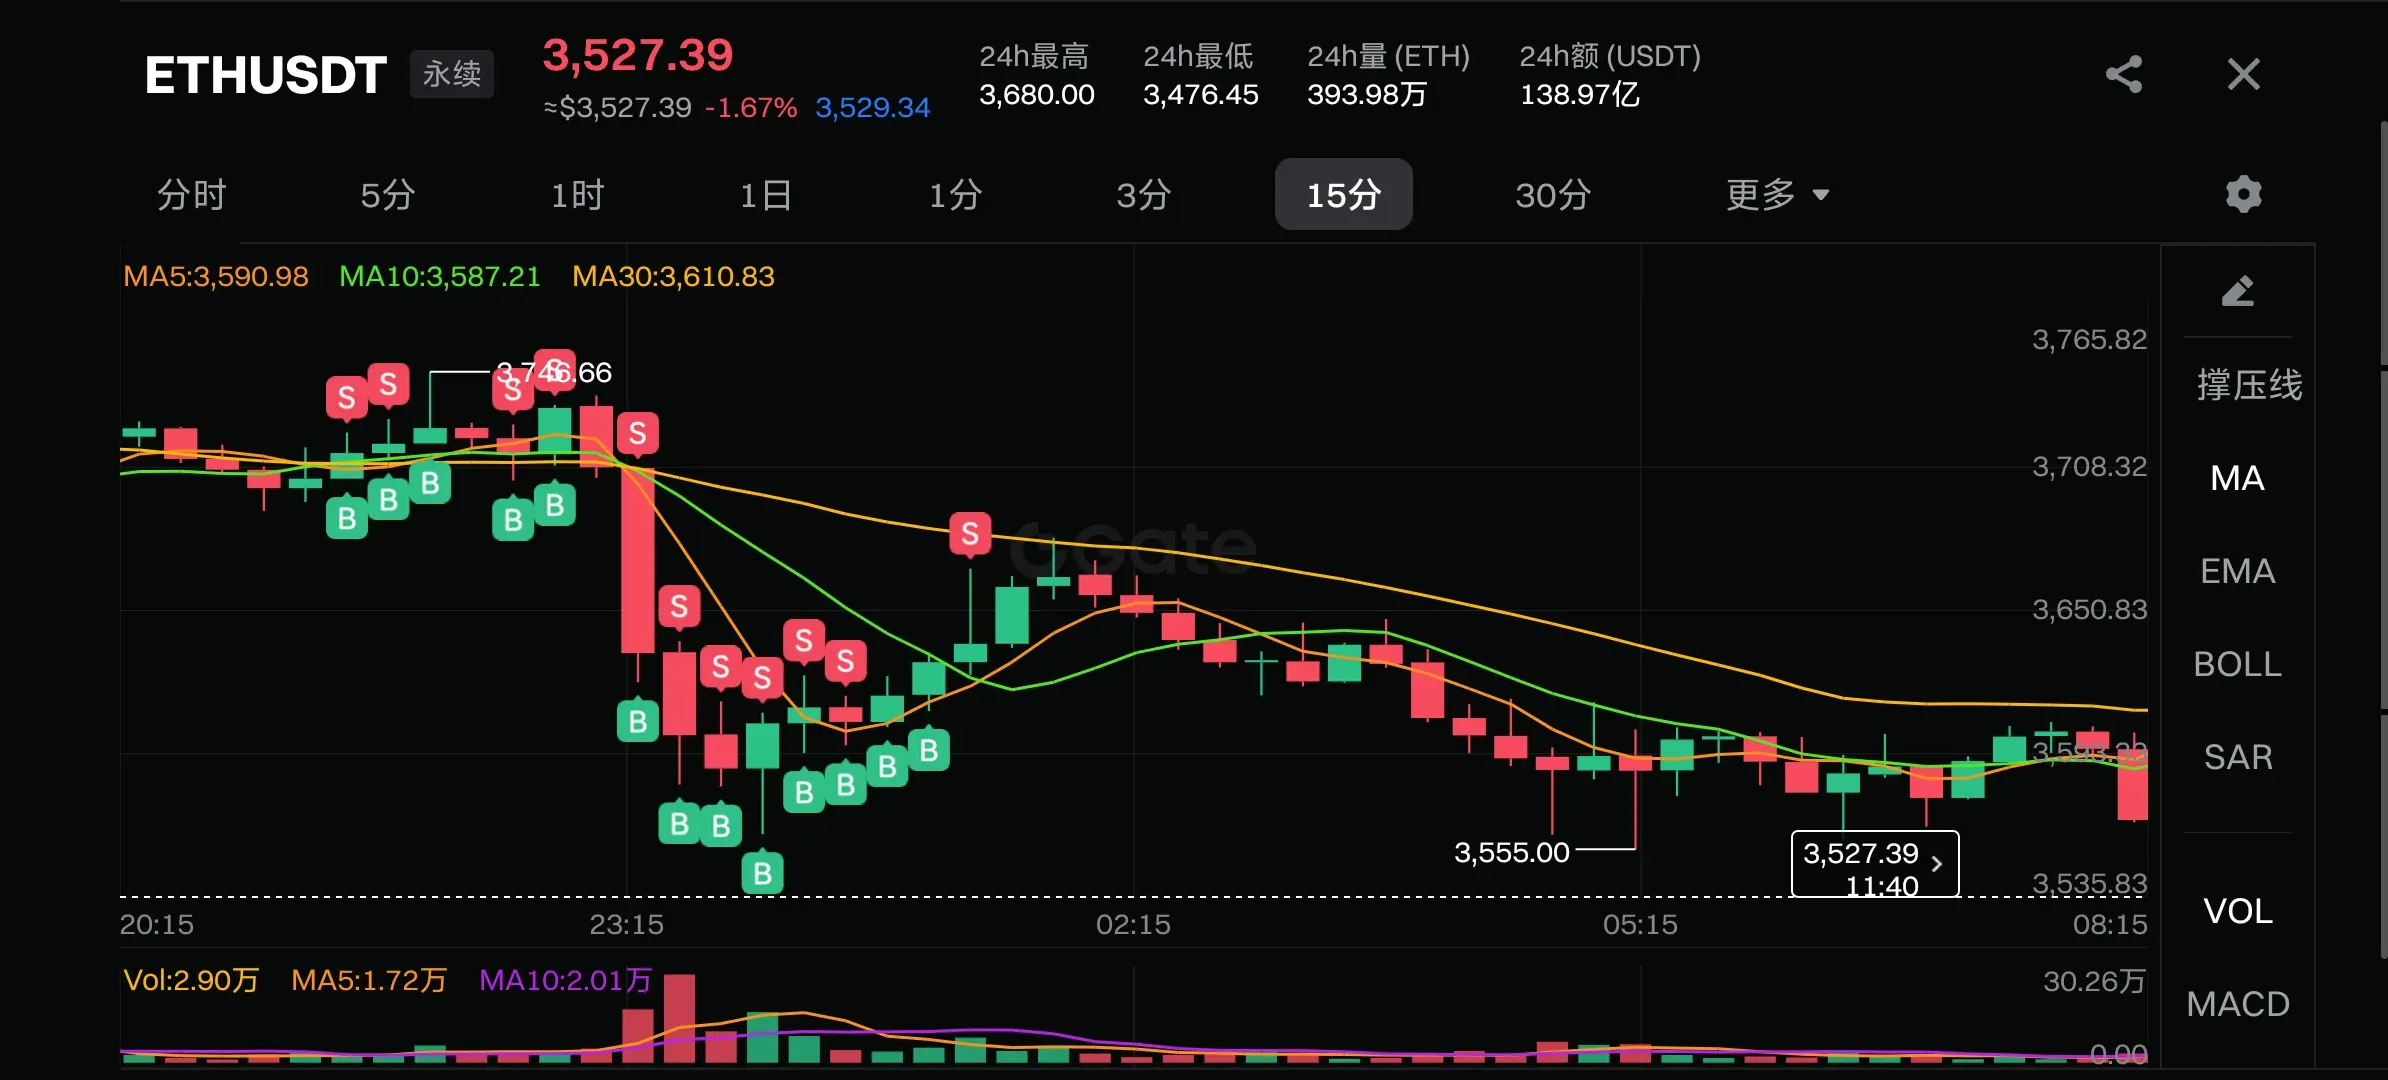Open chart settings gear icon
2388x1080 pixels.
click(2243, 194)
